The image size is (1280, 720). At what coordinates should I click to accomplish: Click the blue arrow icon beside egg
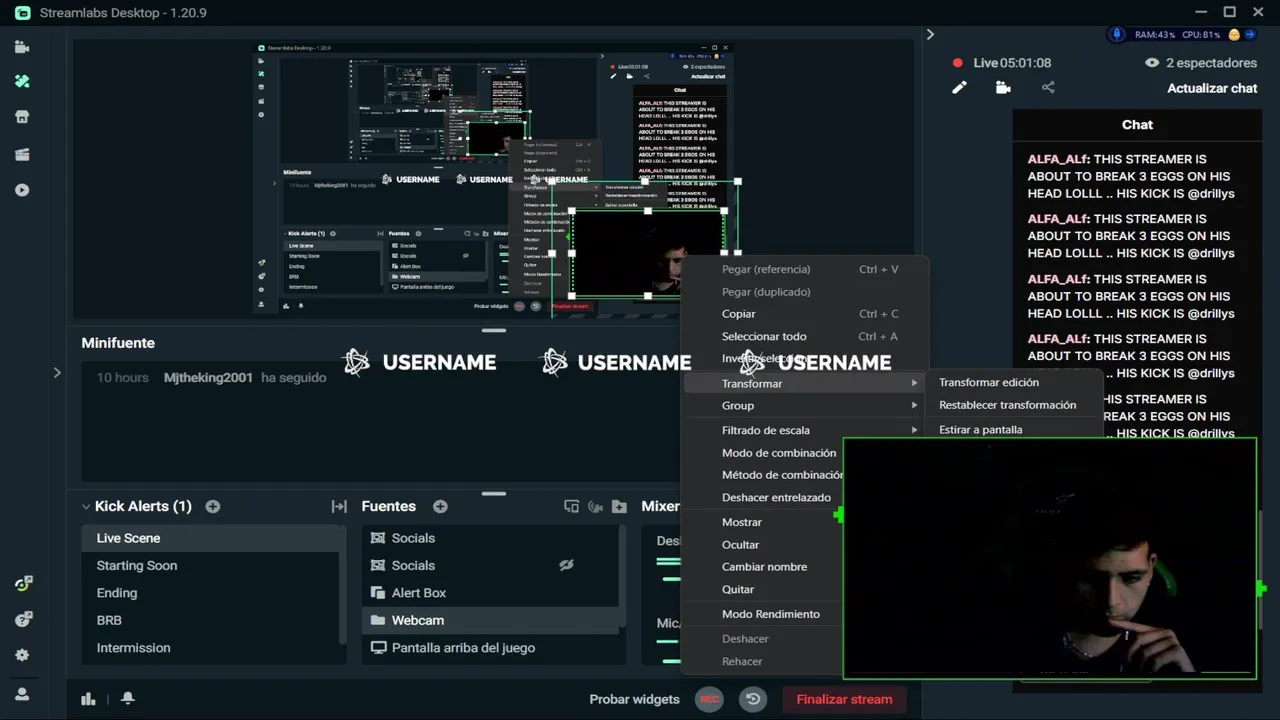(x=1250, y=34)
